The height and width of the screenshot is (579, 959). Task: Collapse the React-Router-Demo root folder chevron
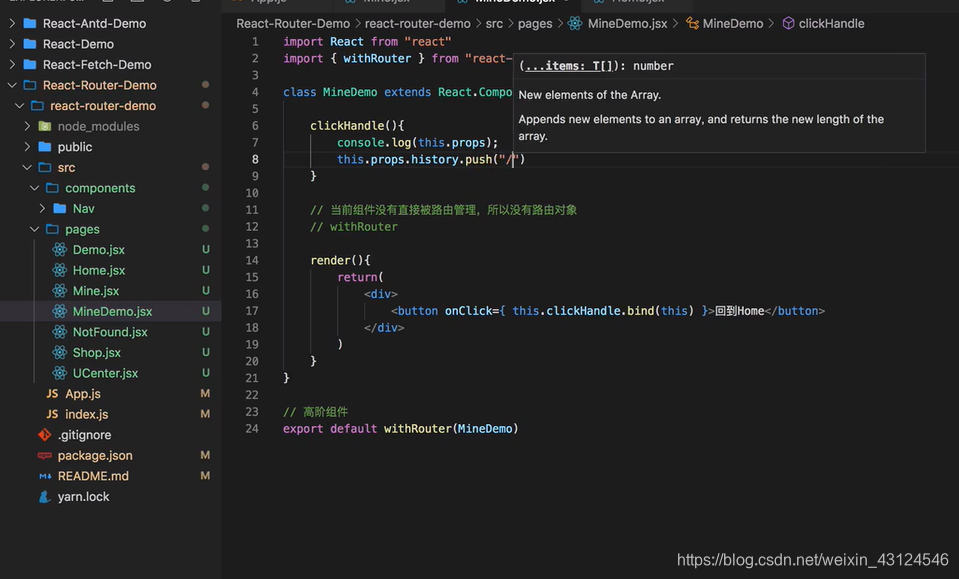[x=12, y=85]
